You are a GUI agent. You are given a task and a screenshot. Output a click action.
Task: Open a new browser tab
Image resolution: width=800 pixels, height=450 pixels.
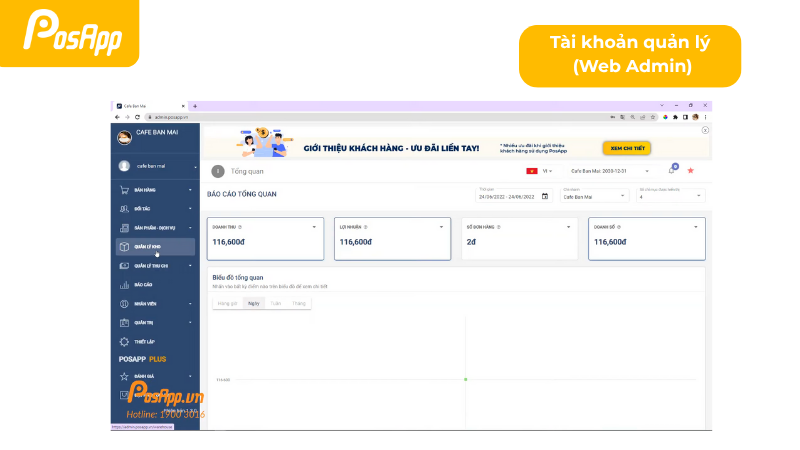195,106
